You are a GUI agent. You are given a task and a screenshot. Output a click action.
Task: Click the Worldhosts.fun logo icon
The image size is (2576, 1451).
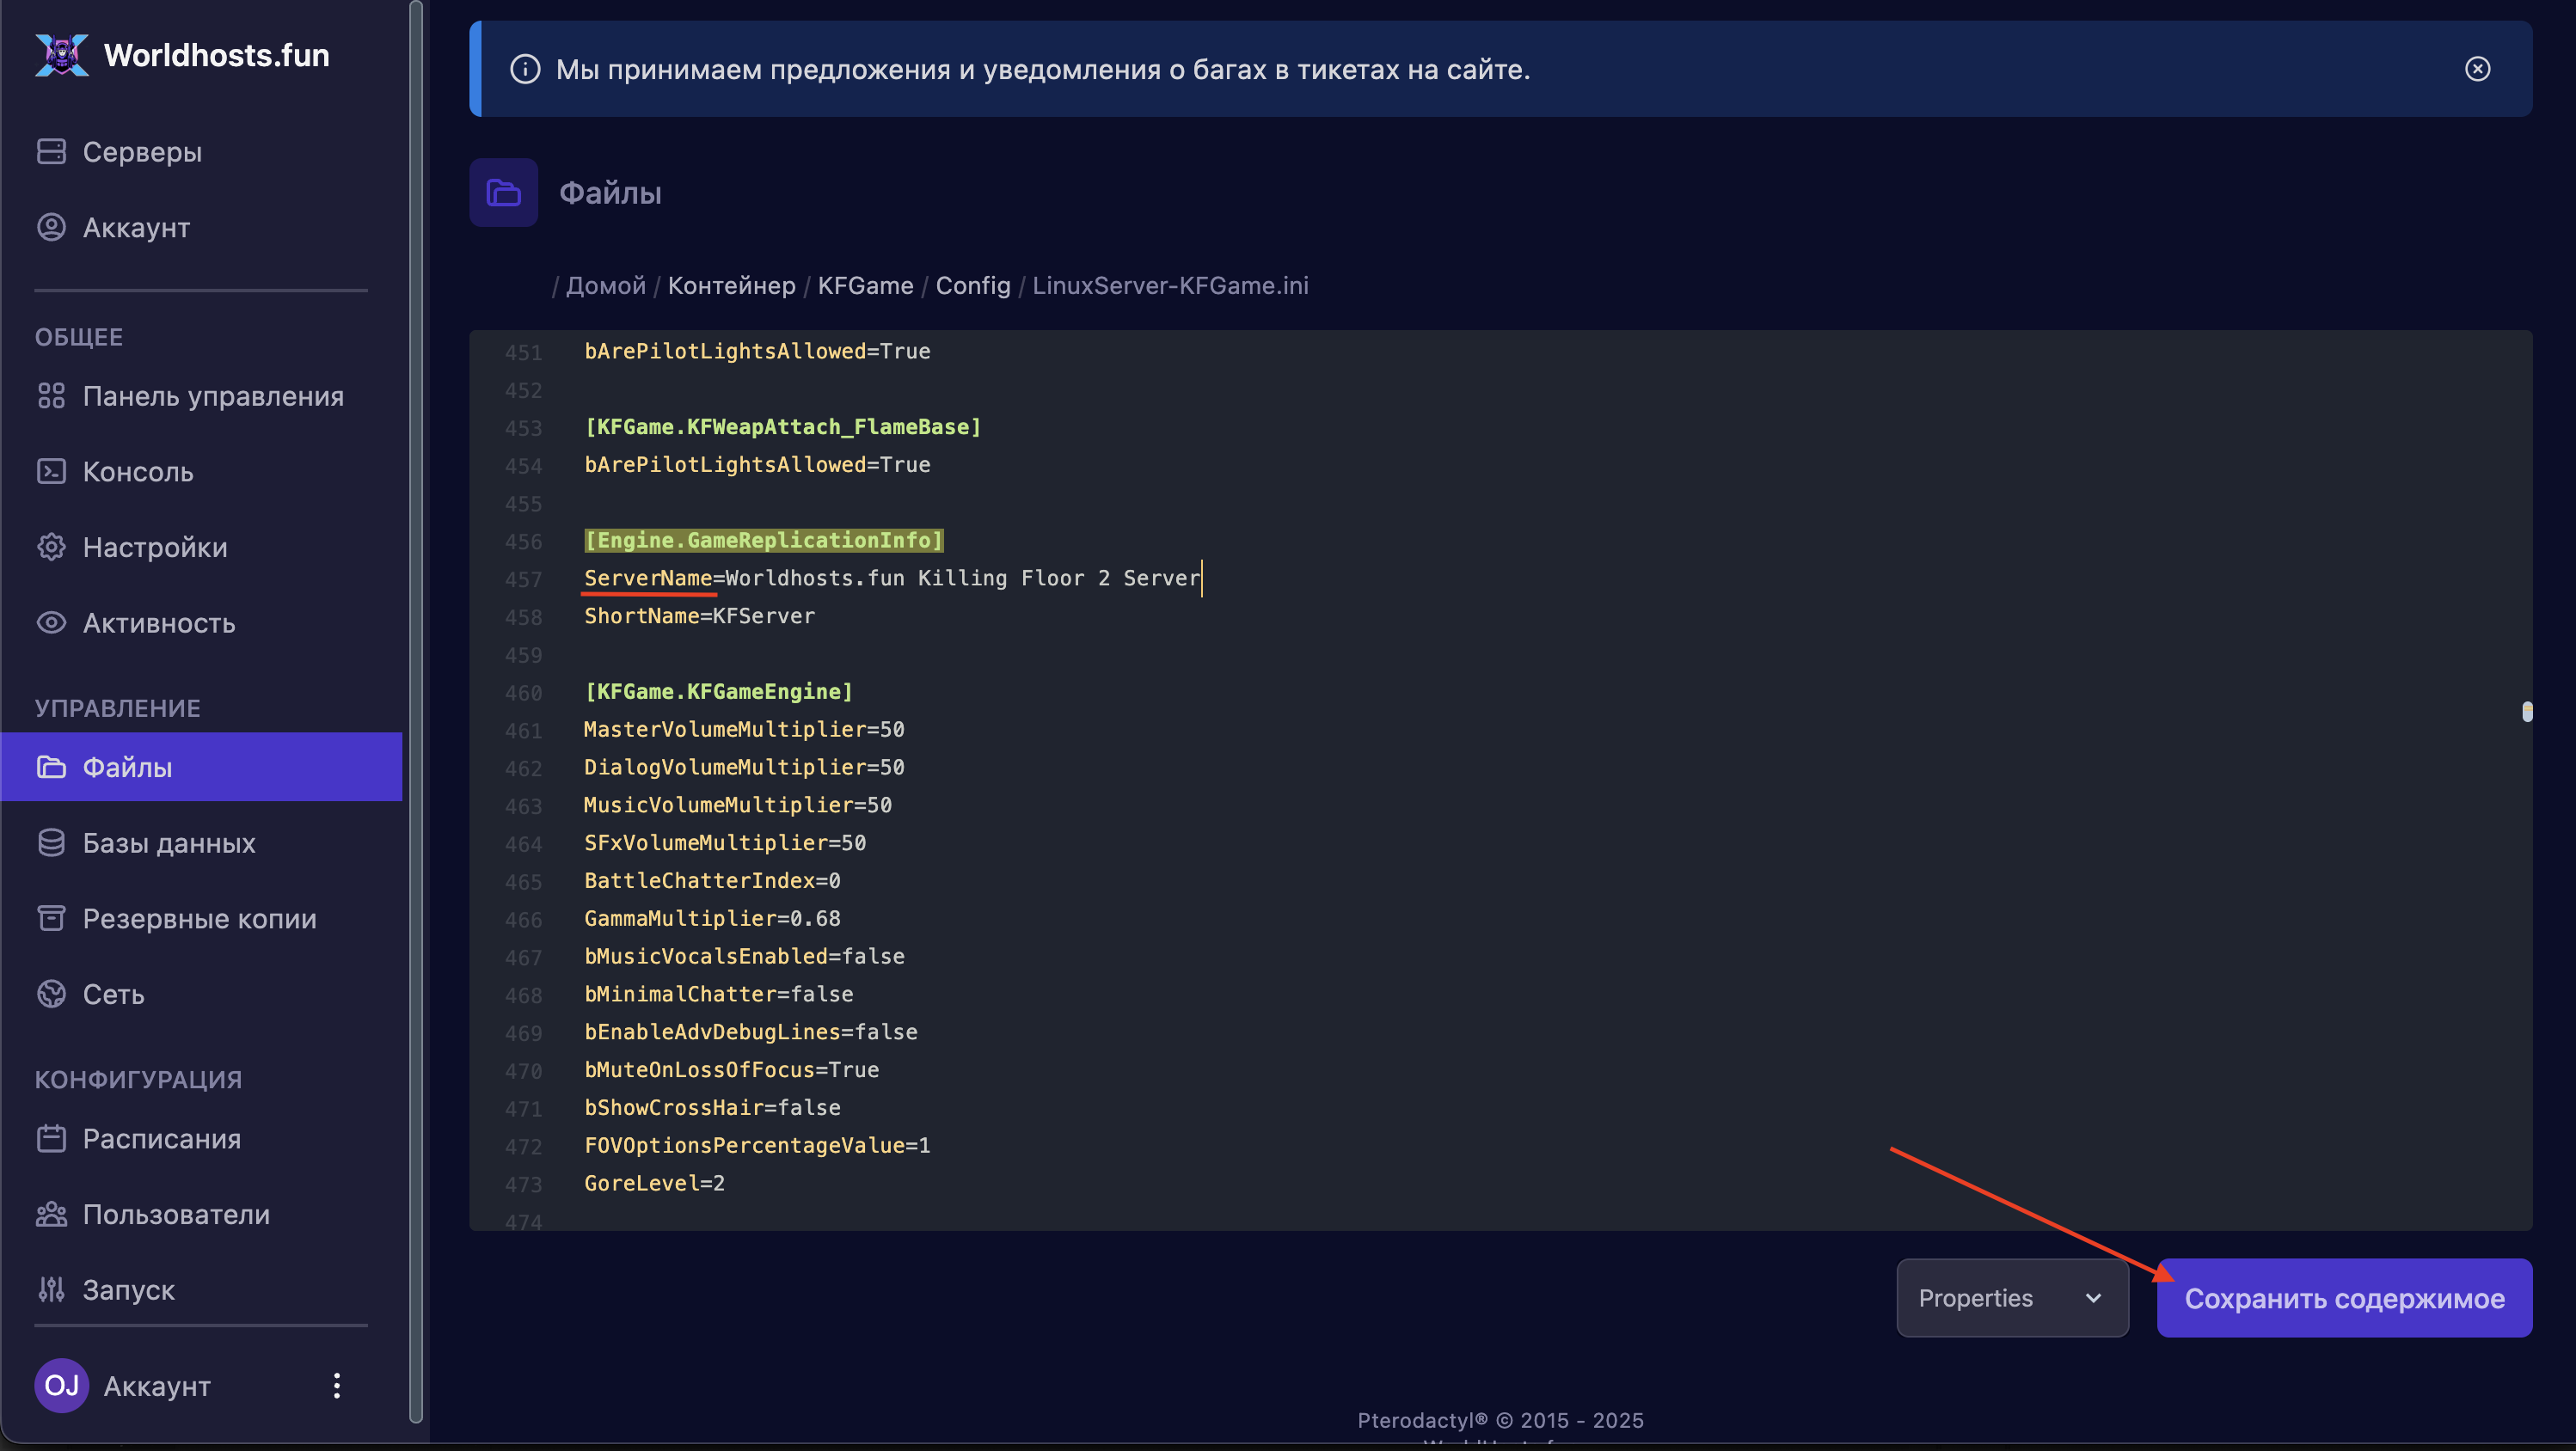[61, 55]
